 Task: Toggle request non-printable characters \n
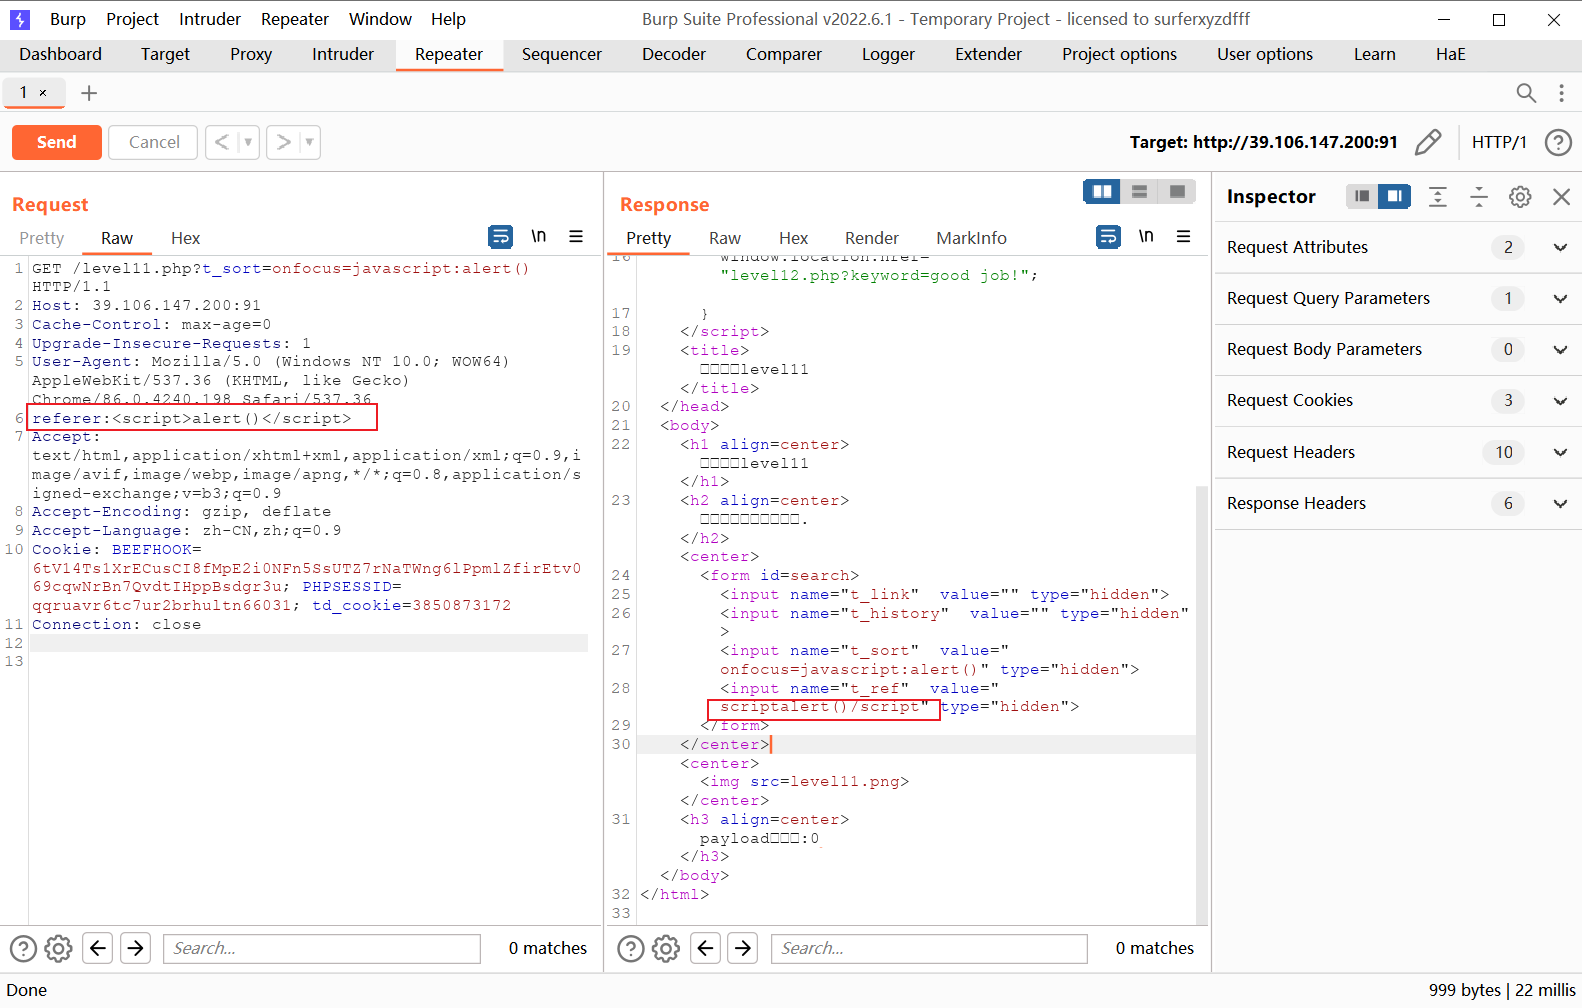[x=538, y=237]
